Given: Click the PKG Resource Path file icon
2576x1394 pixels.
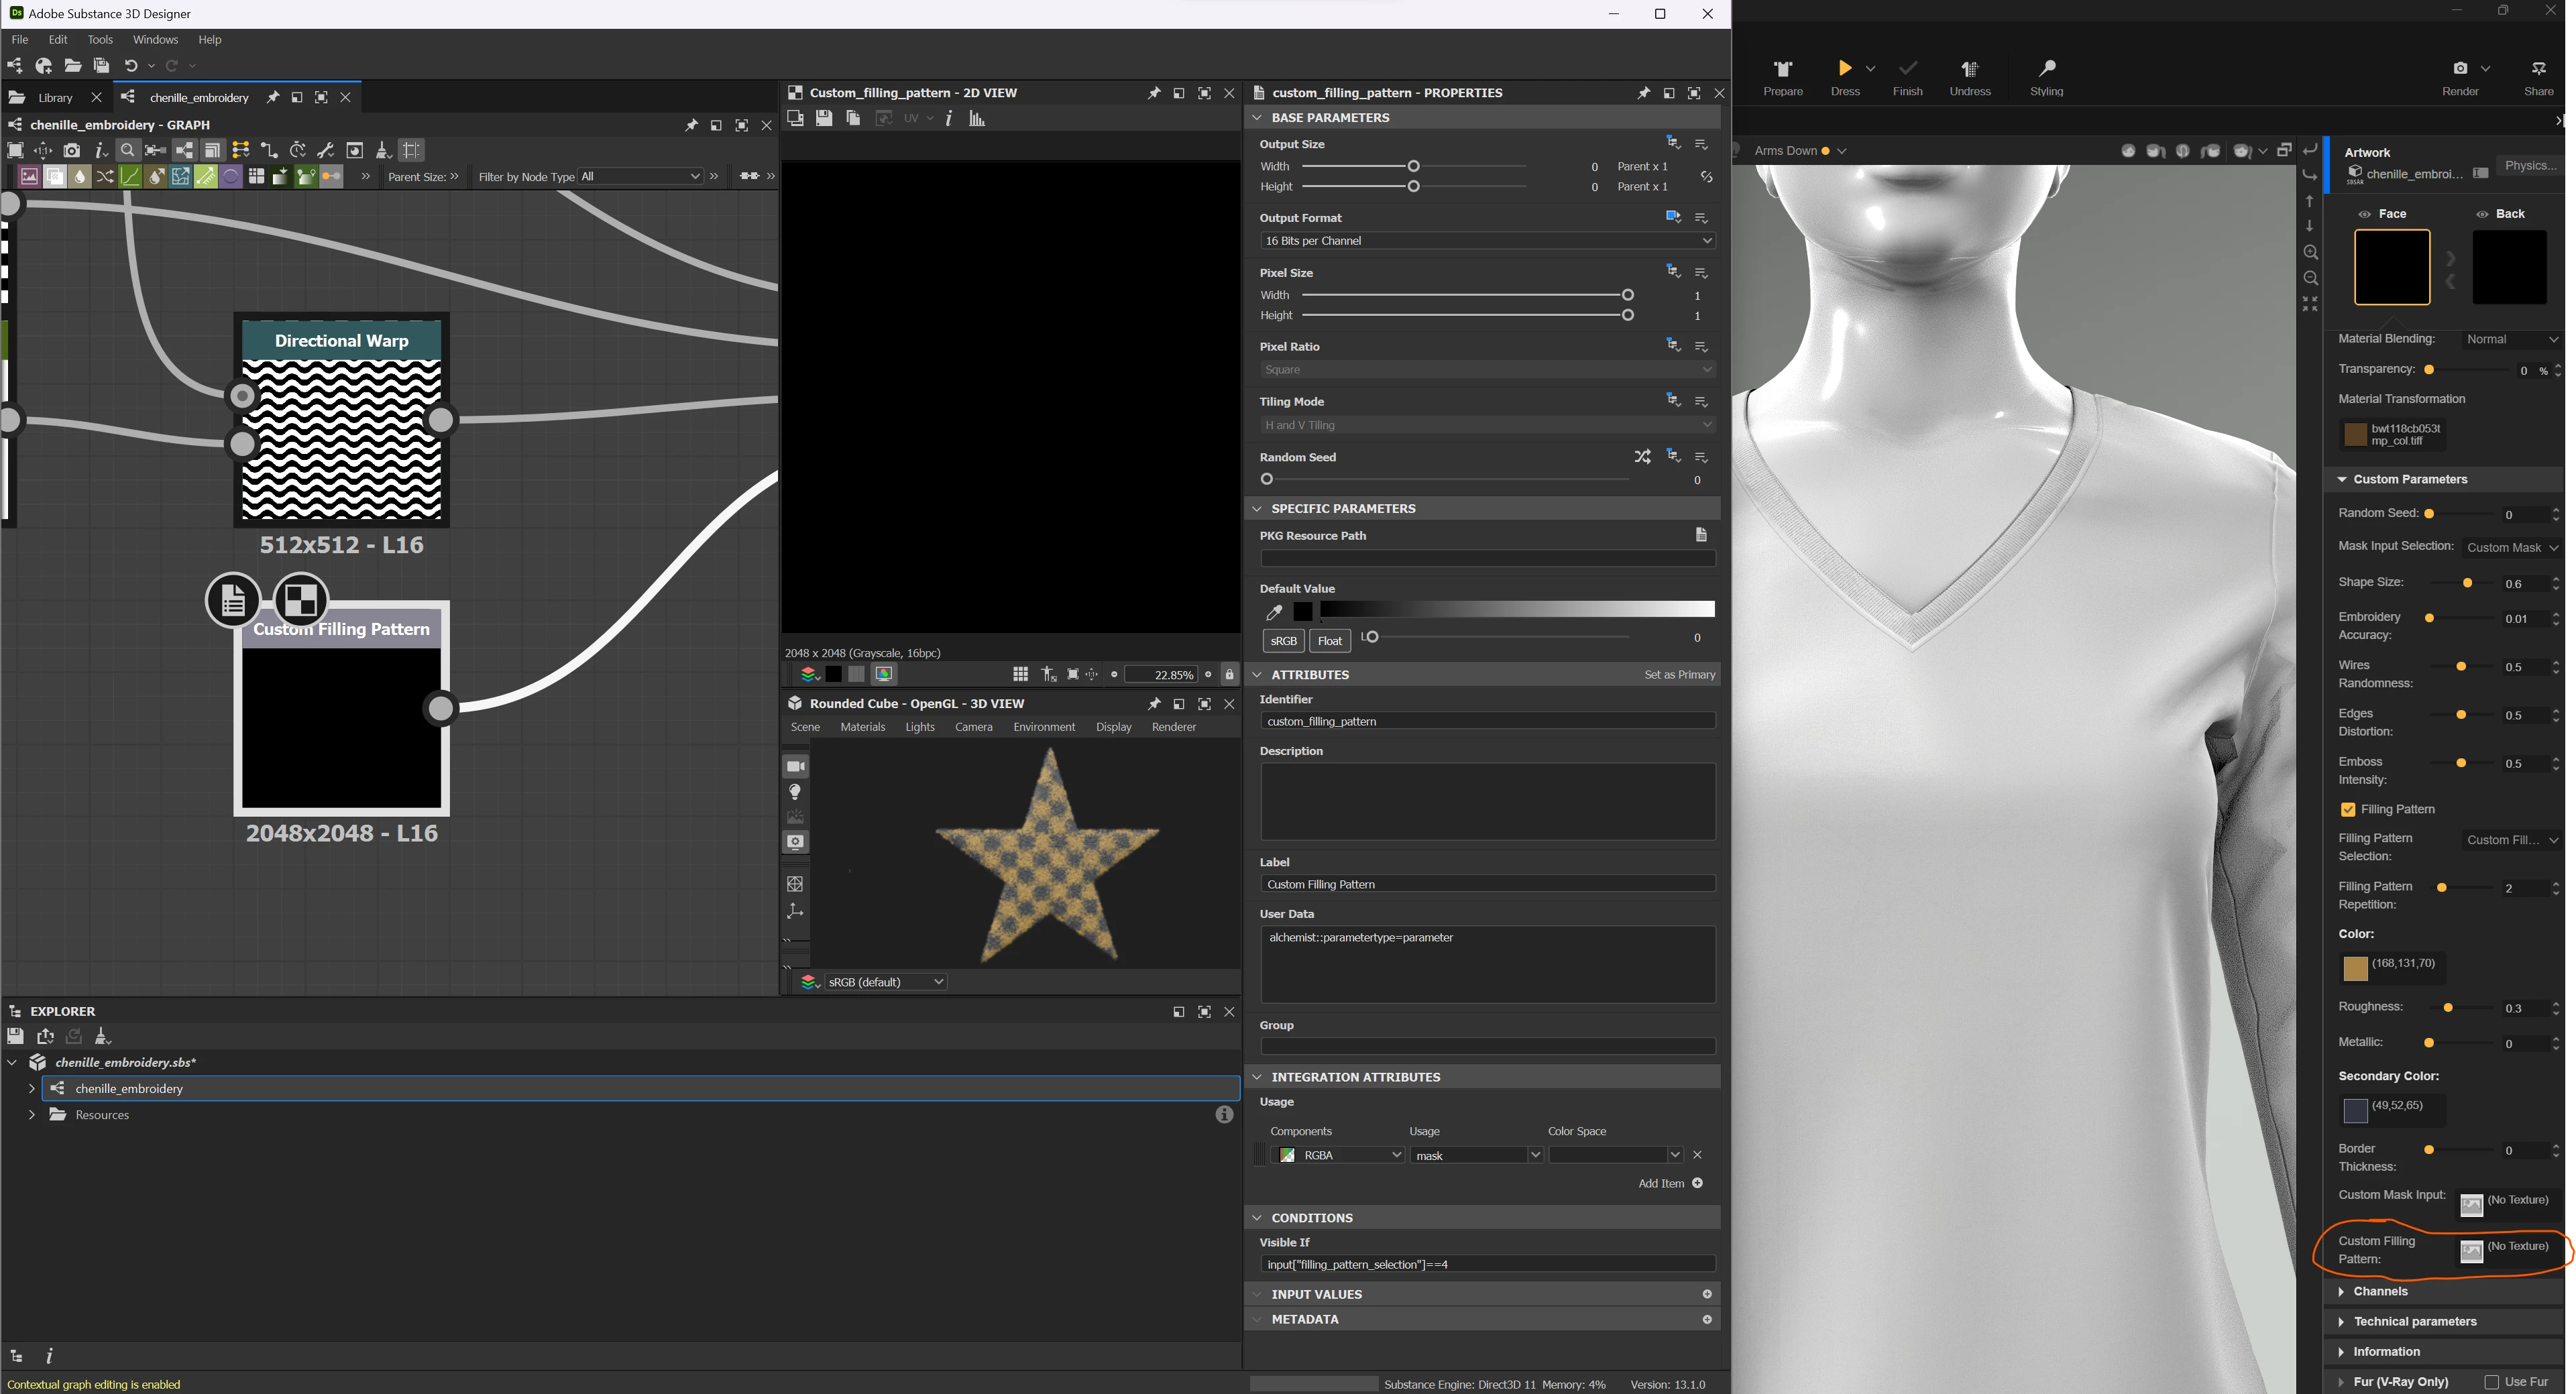Looking at the screenshot, I should pos(1701,535).
